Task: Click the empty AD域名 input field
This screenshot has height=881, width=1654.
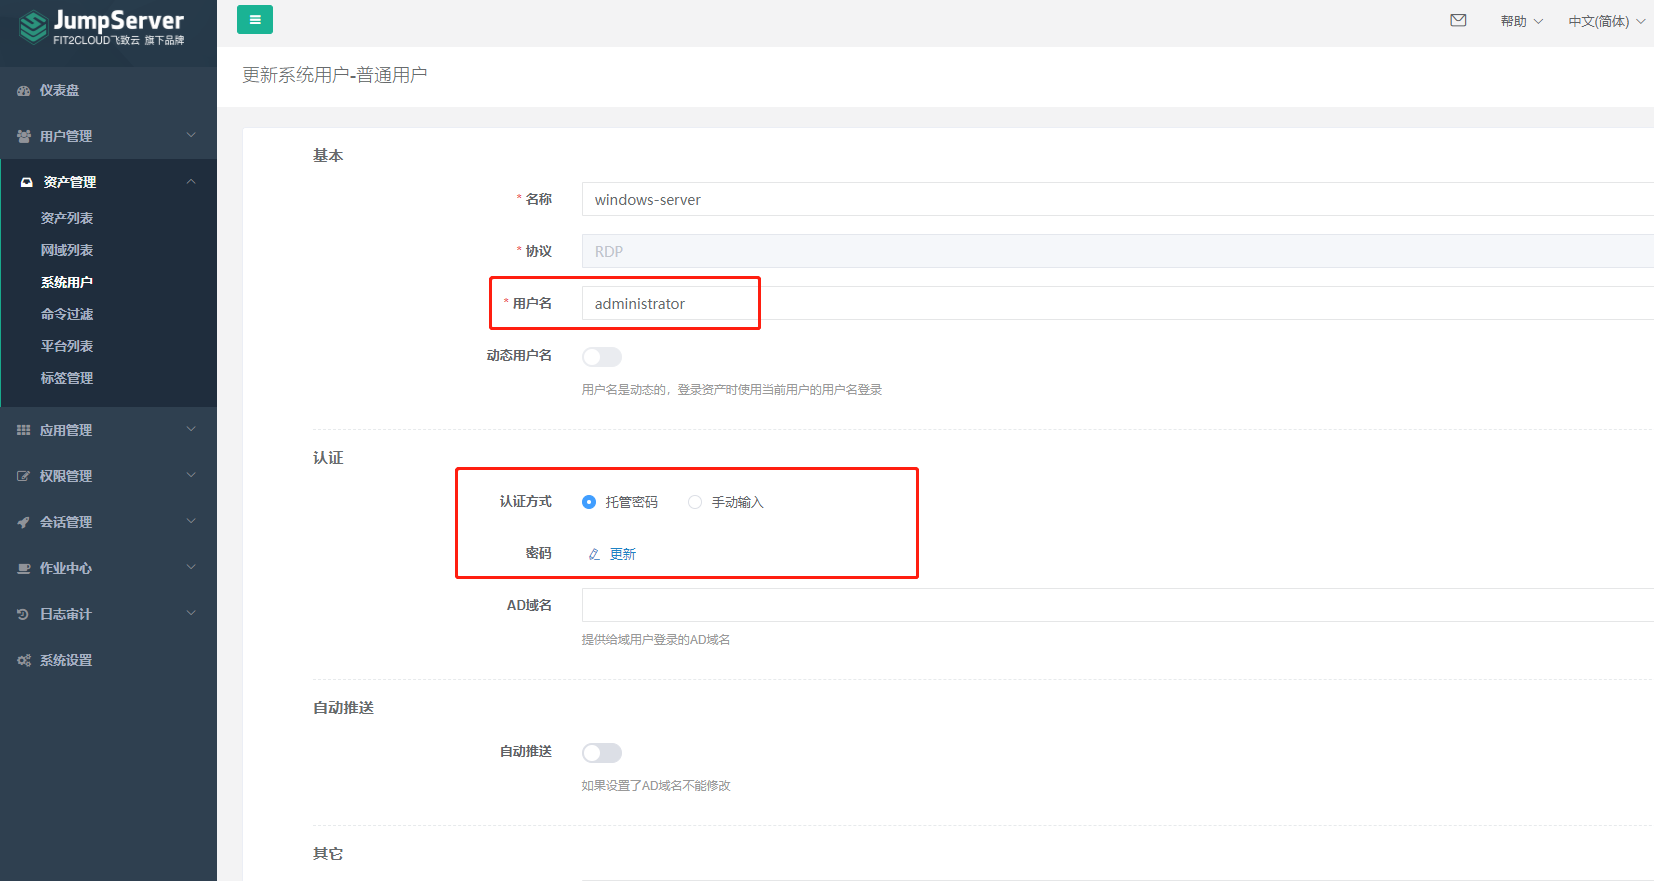Action: pos(1117,605)
